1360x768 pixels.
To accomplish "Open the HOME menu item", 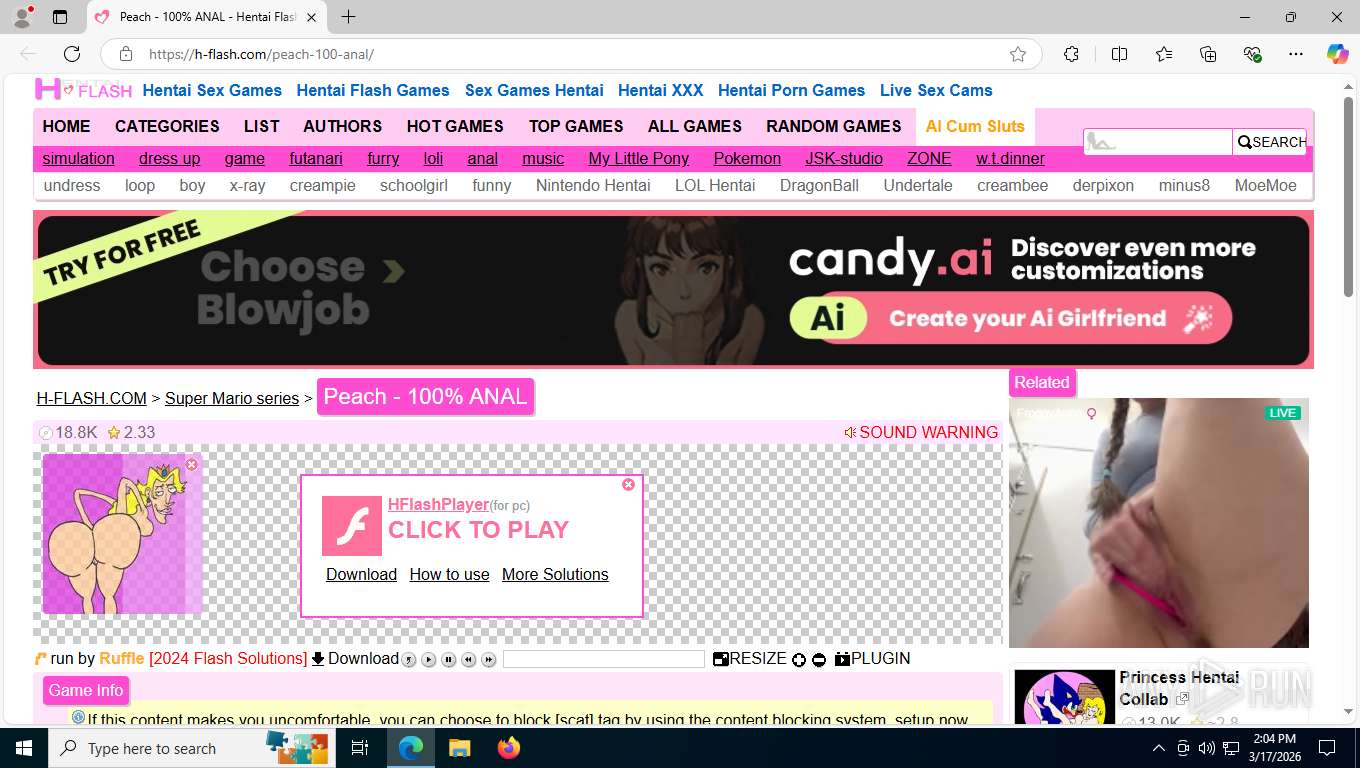I will click(x=66, y=126).
